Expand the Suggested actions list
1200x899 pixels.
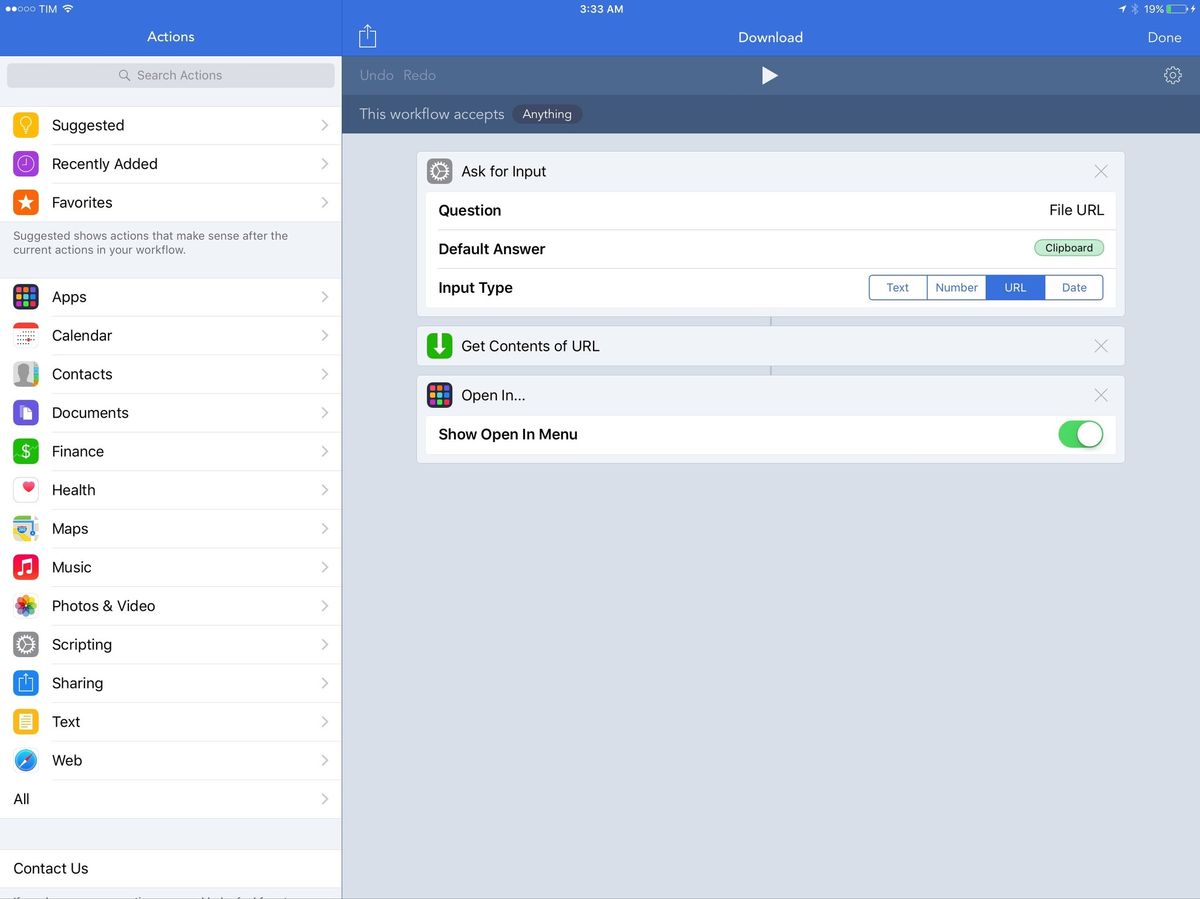click(170, 125)
